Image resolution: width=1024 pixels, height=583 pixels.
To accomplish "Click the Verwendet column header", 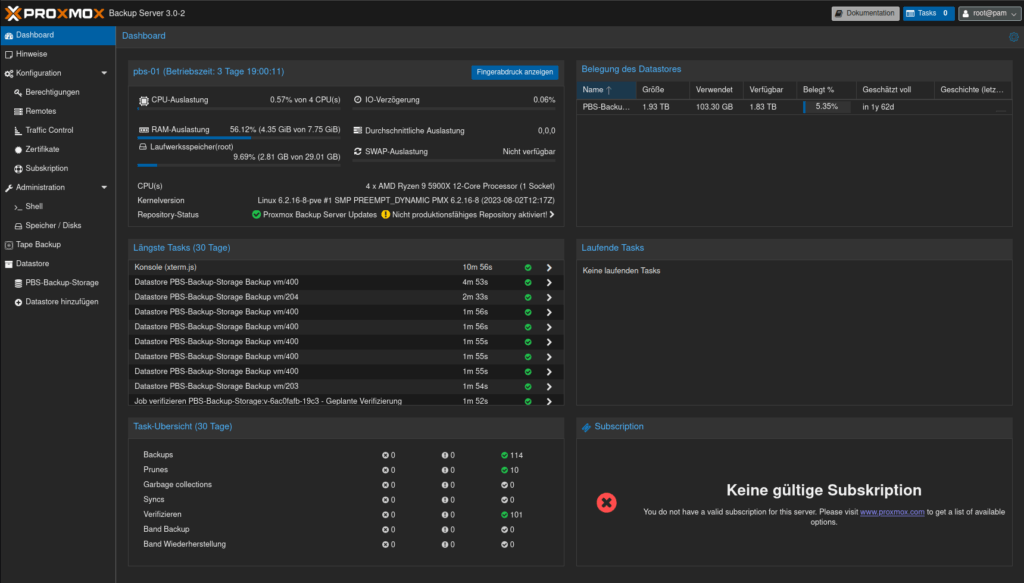I will [x=716, y=89].
